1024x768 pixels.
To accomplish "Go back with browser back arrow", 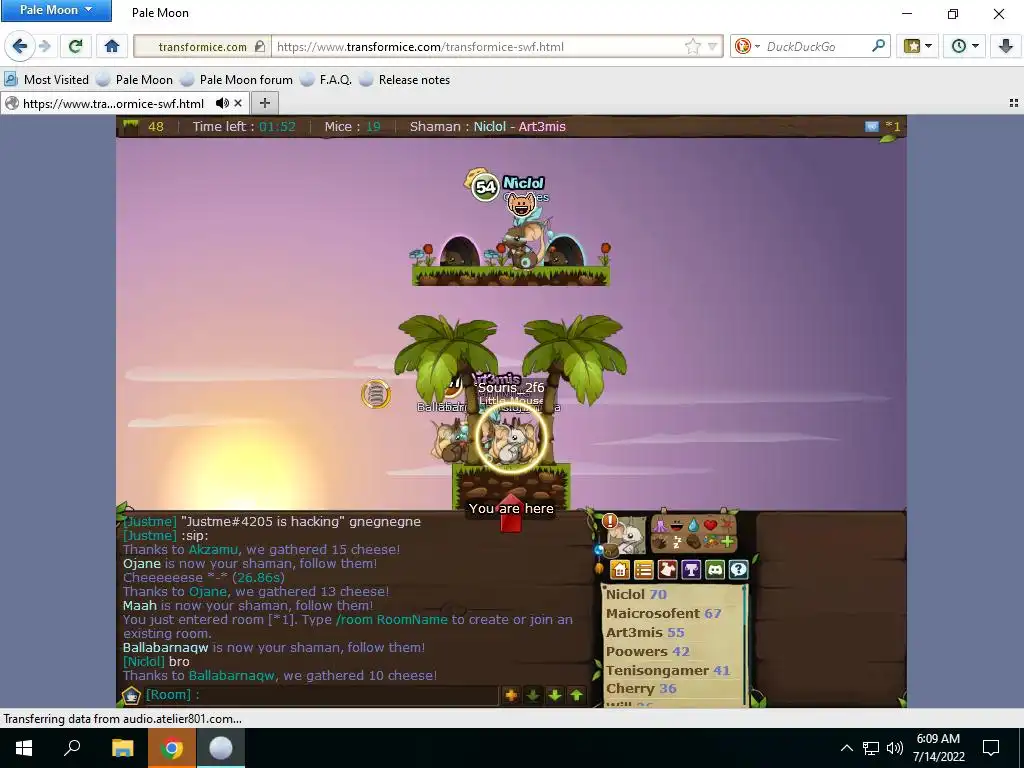I will coord(20,46).
